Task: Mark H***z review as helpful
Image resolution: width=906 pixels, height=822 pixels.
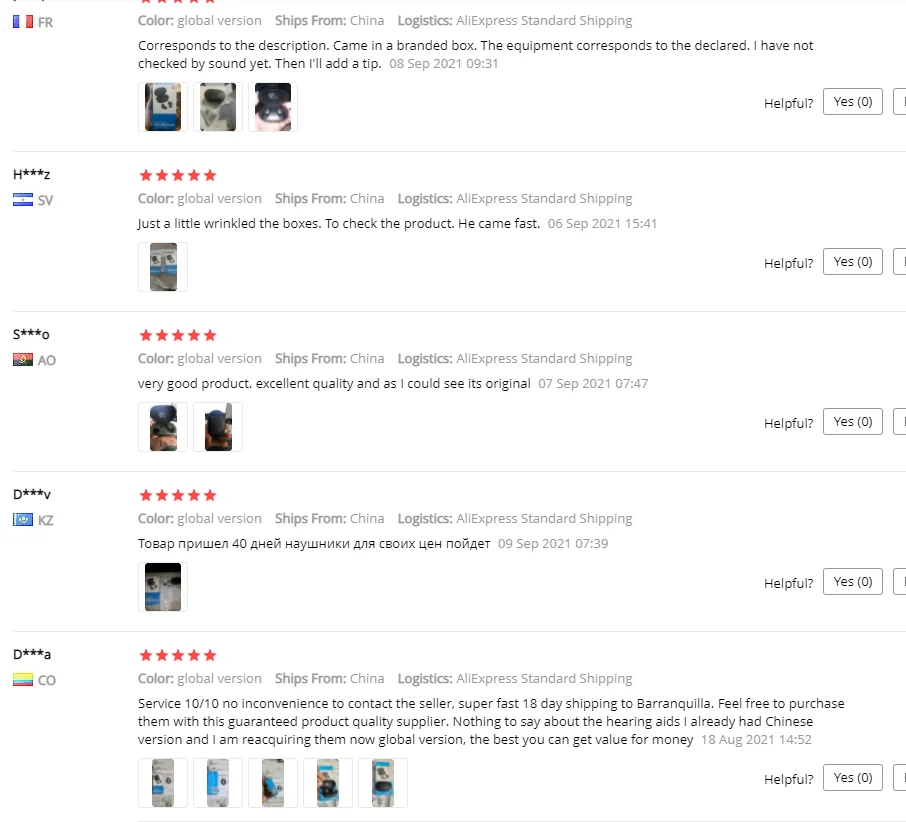Action: coord(852,262)
